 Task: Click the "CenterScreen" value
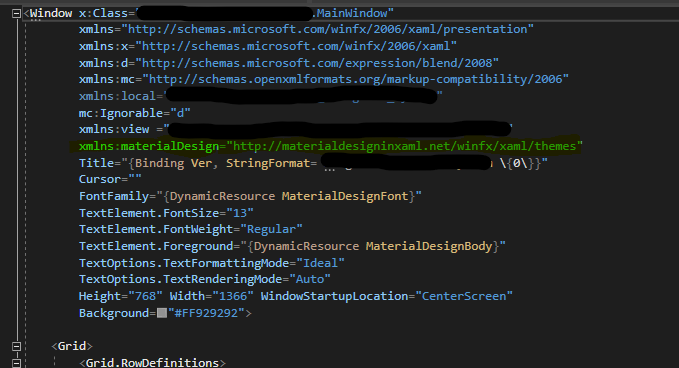coord(464,296)
